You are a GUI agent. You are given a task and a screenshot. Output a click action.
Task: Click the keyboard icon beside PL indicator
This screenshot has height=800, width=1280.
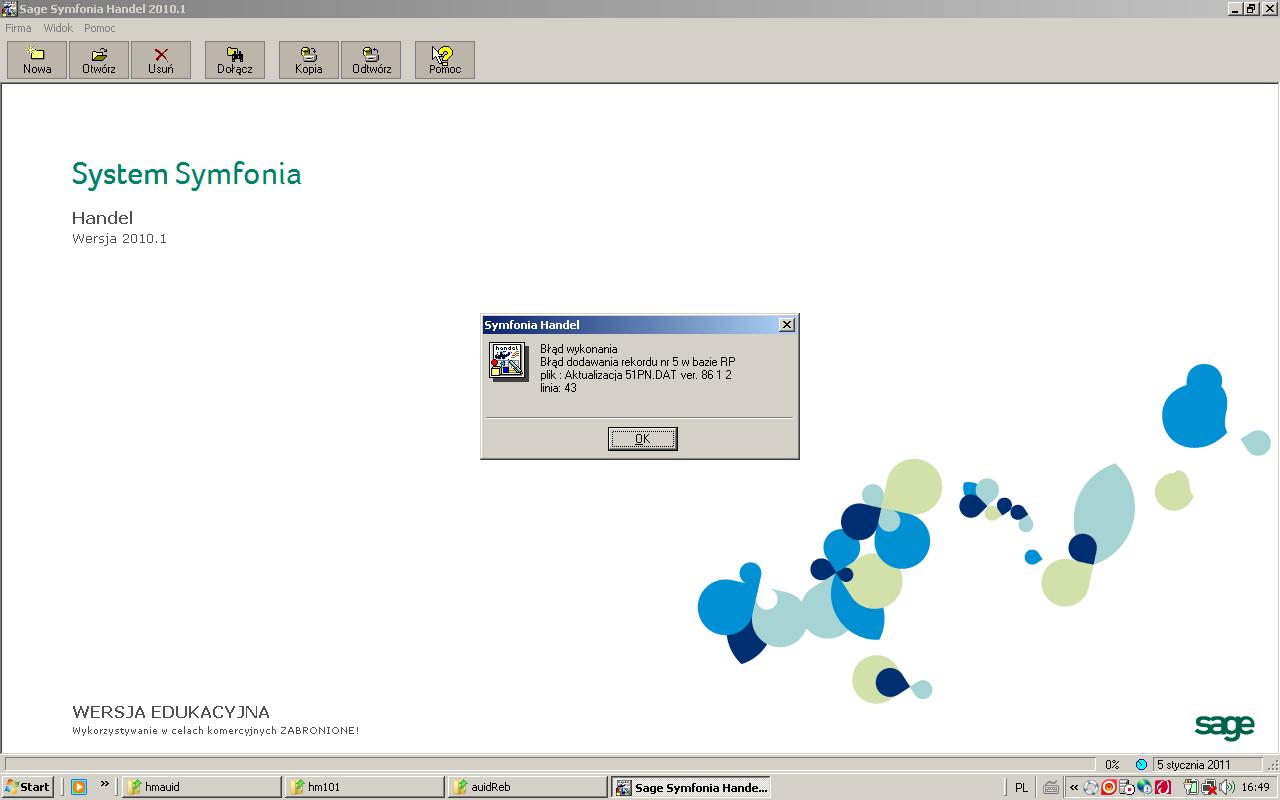point(1050,787)
